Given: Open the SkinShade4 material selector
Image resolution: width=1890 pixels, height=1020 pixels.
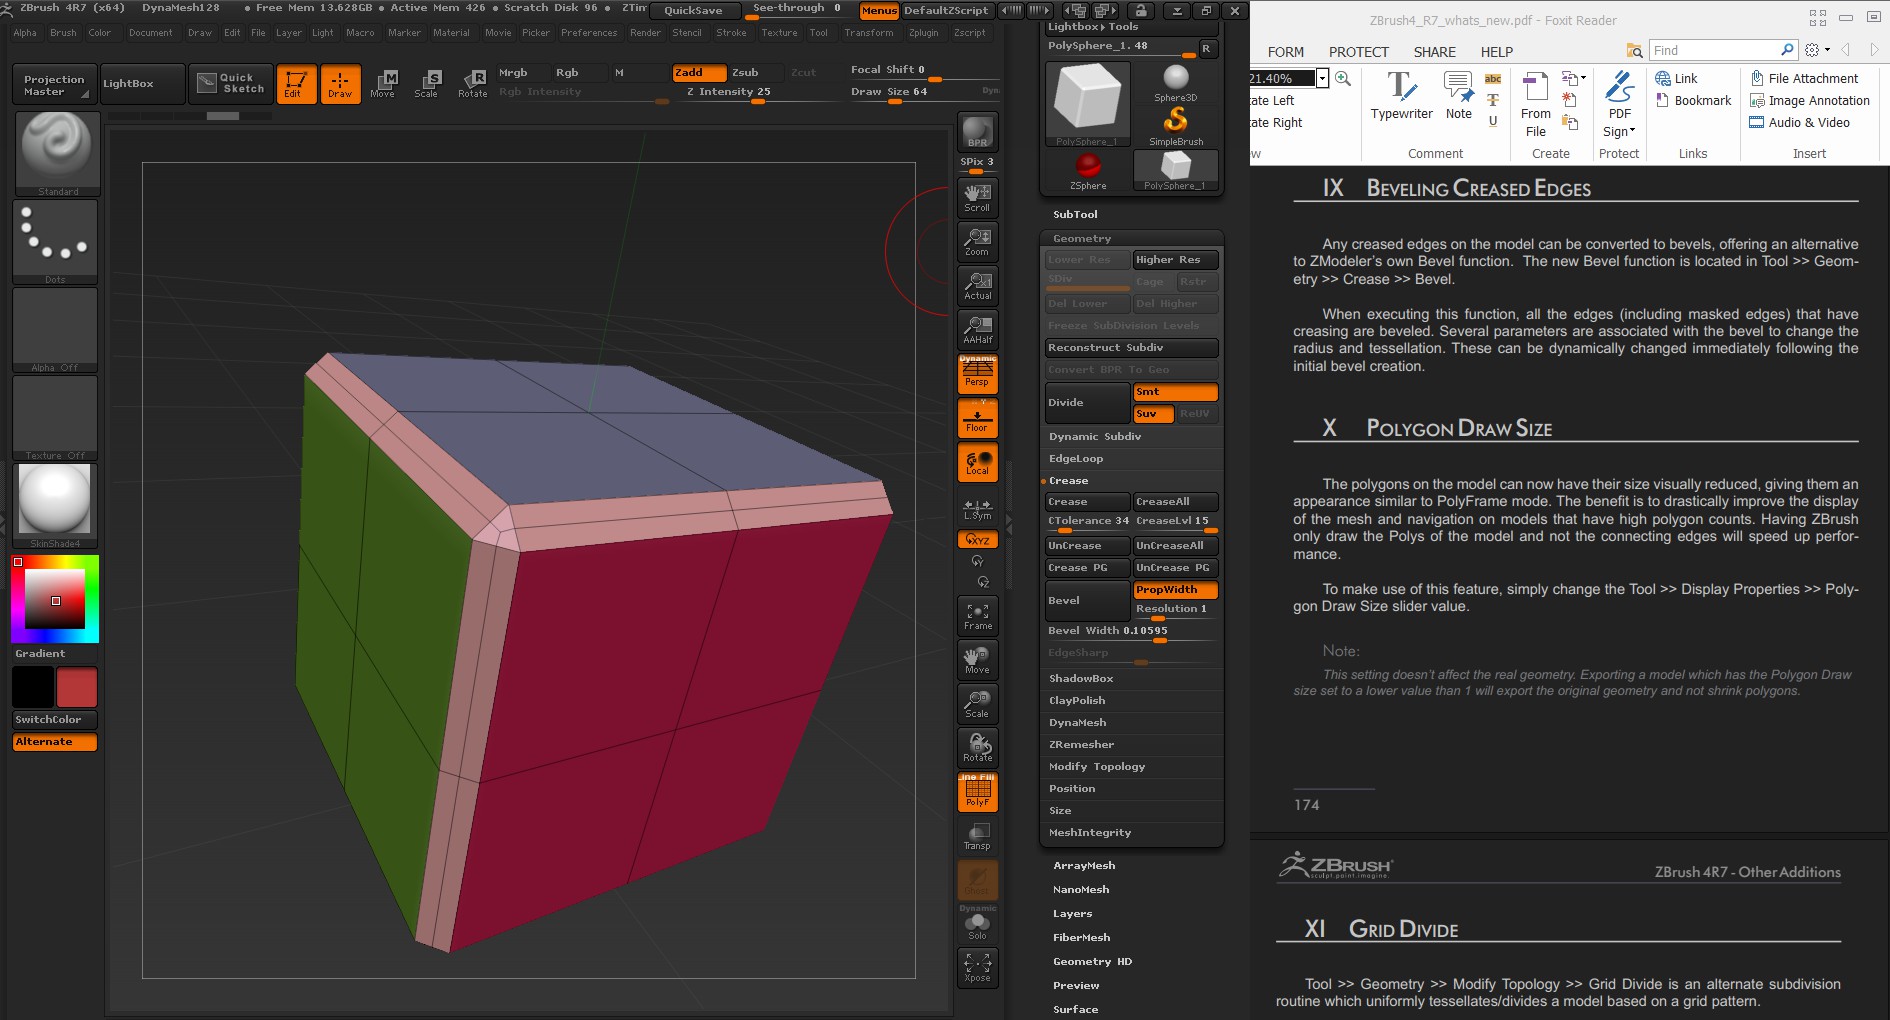Looking at the screenshot, I should click(55, 506).
